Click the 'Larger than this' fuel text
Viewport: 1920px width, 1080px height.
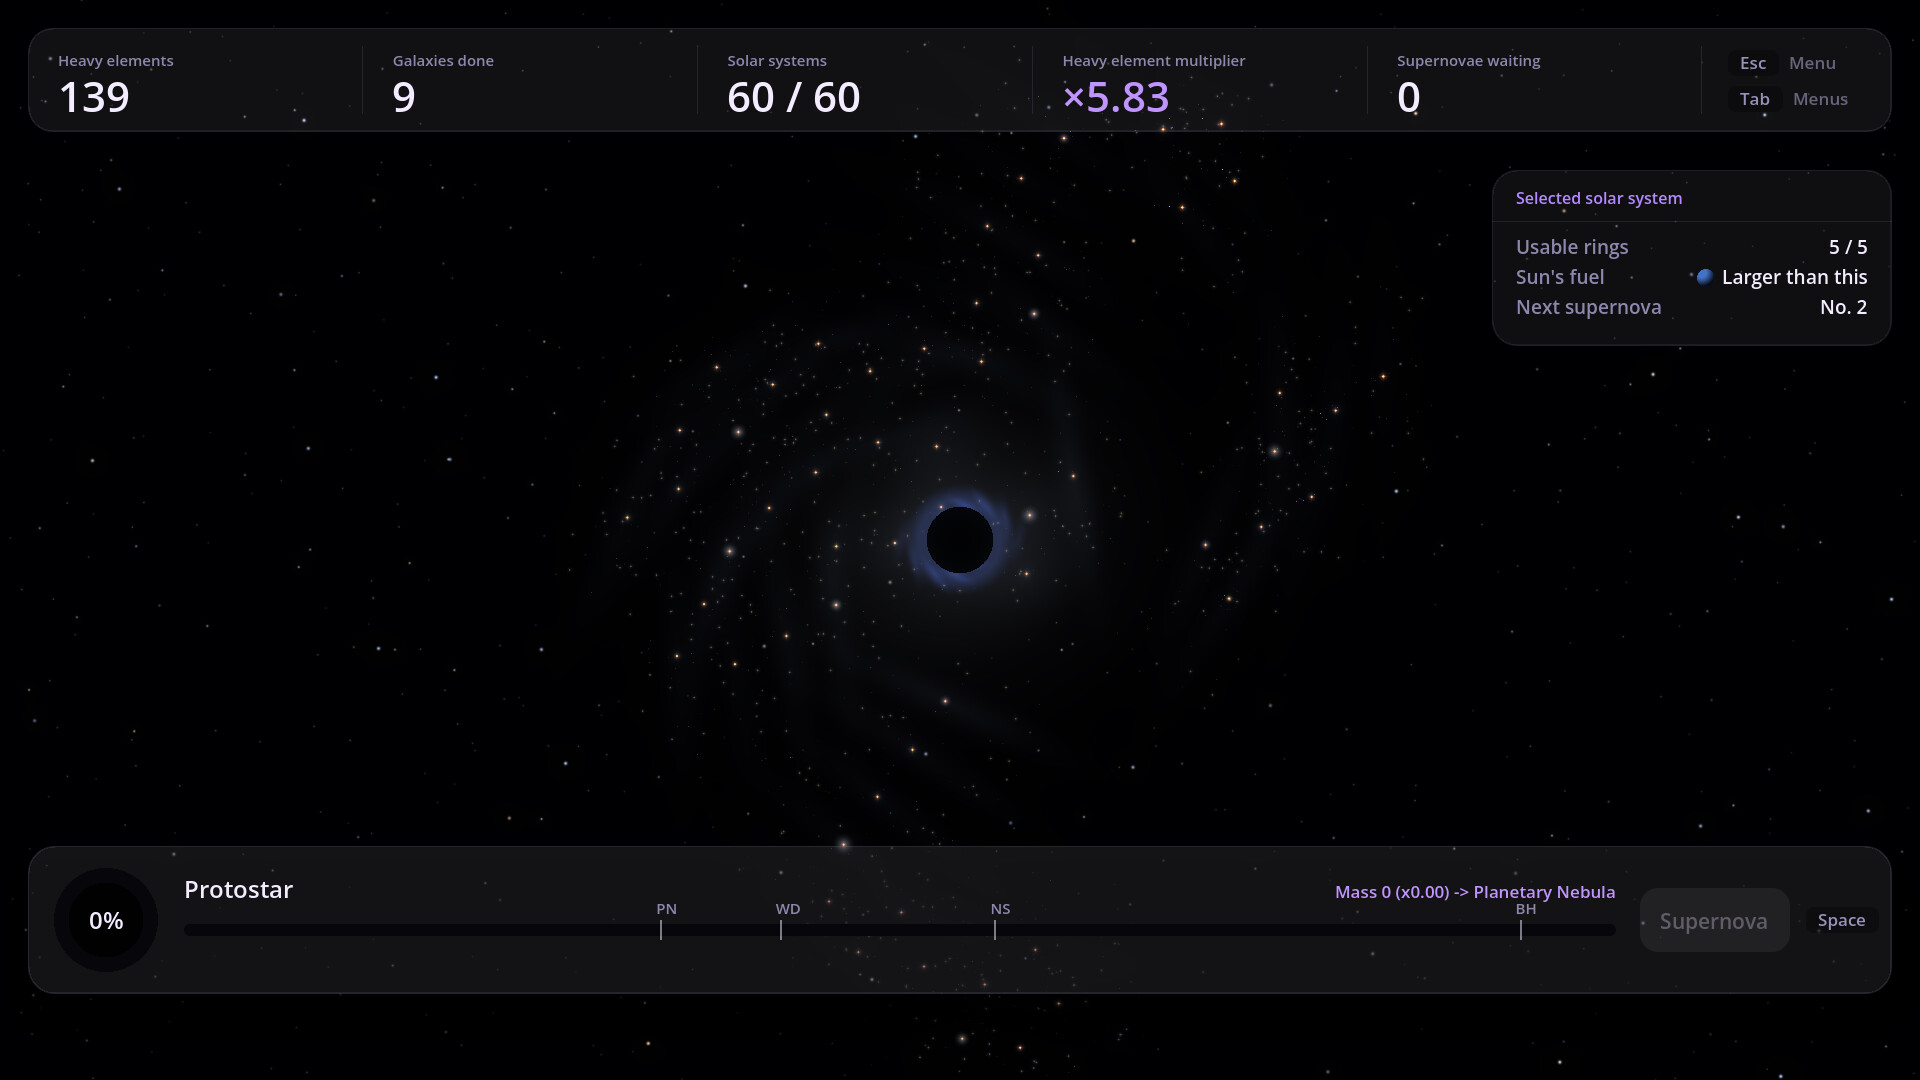click(x=1795, y=277)
